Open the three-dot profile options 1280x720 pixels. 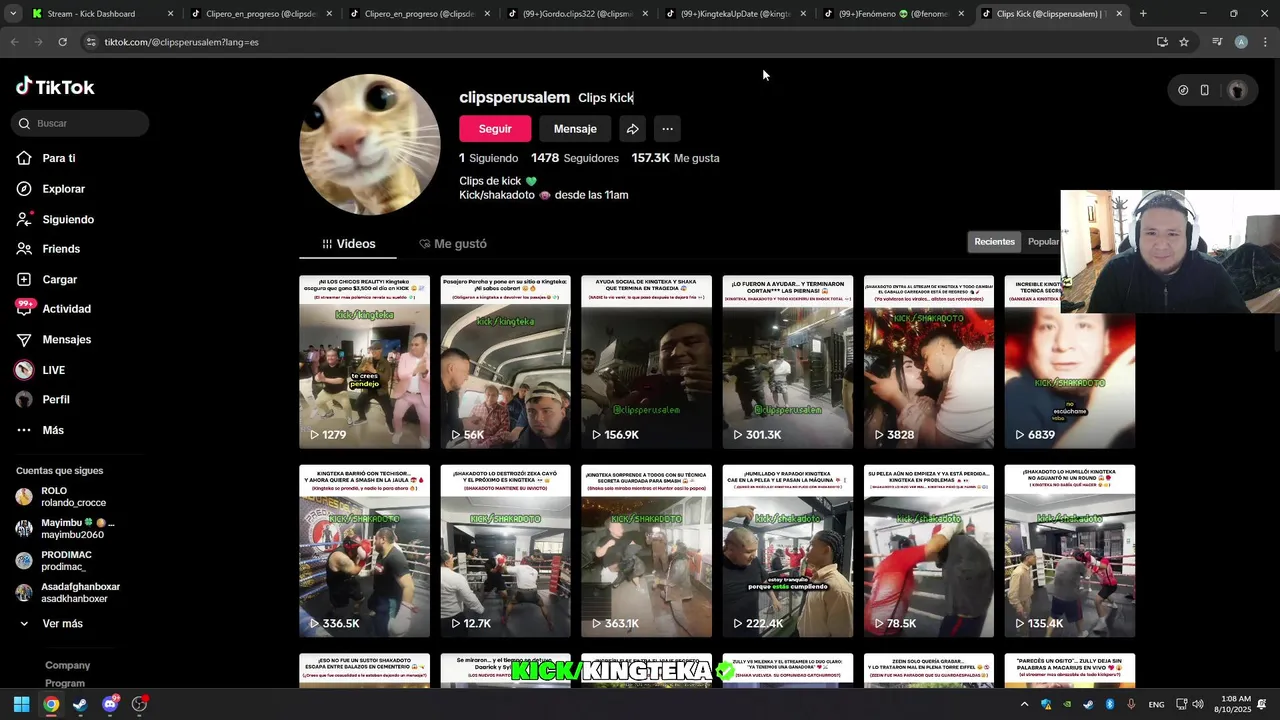[x=667, y=129]
